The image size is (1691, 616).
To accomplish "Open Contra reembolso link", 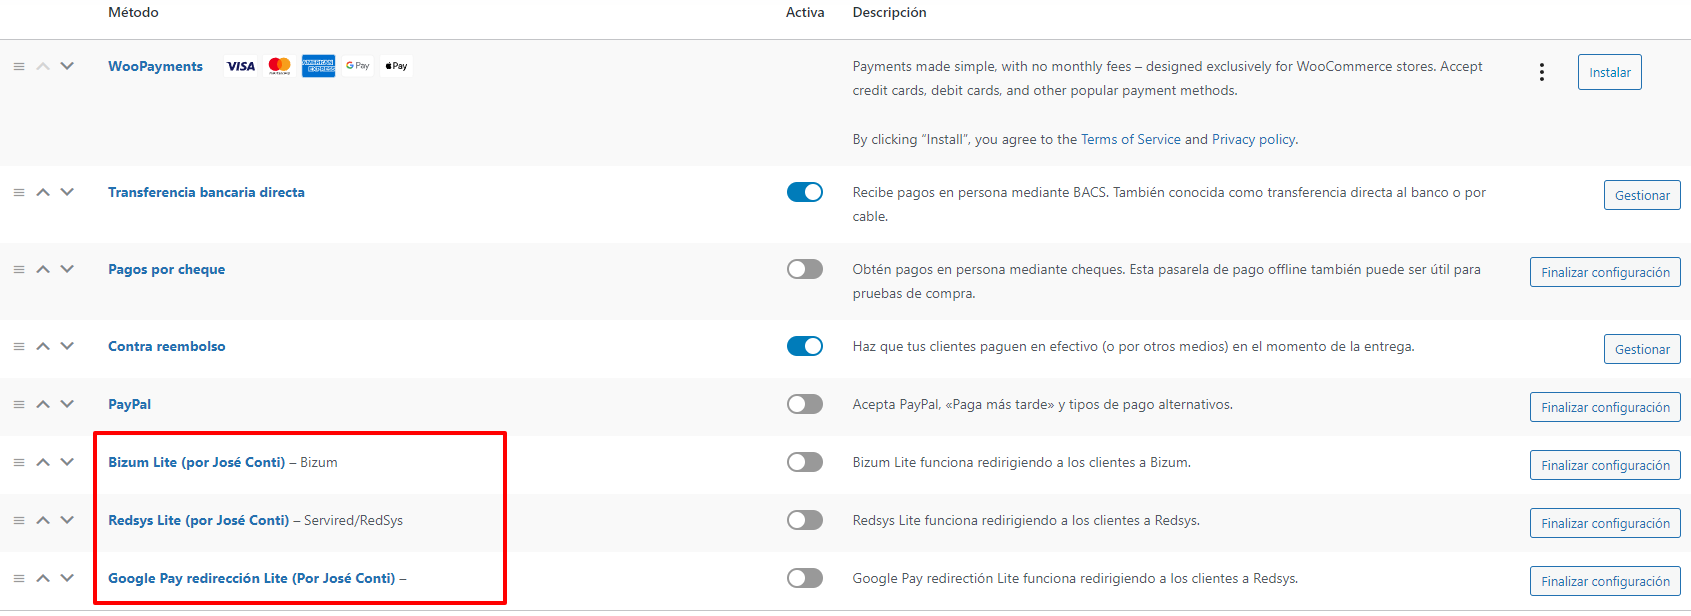I will [x=167, y=346].
